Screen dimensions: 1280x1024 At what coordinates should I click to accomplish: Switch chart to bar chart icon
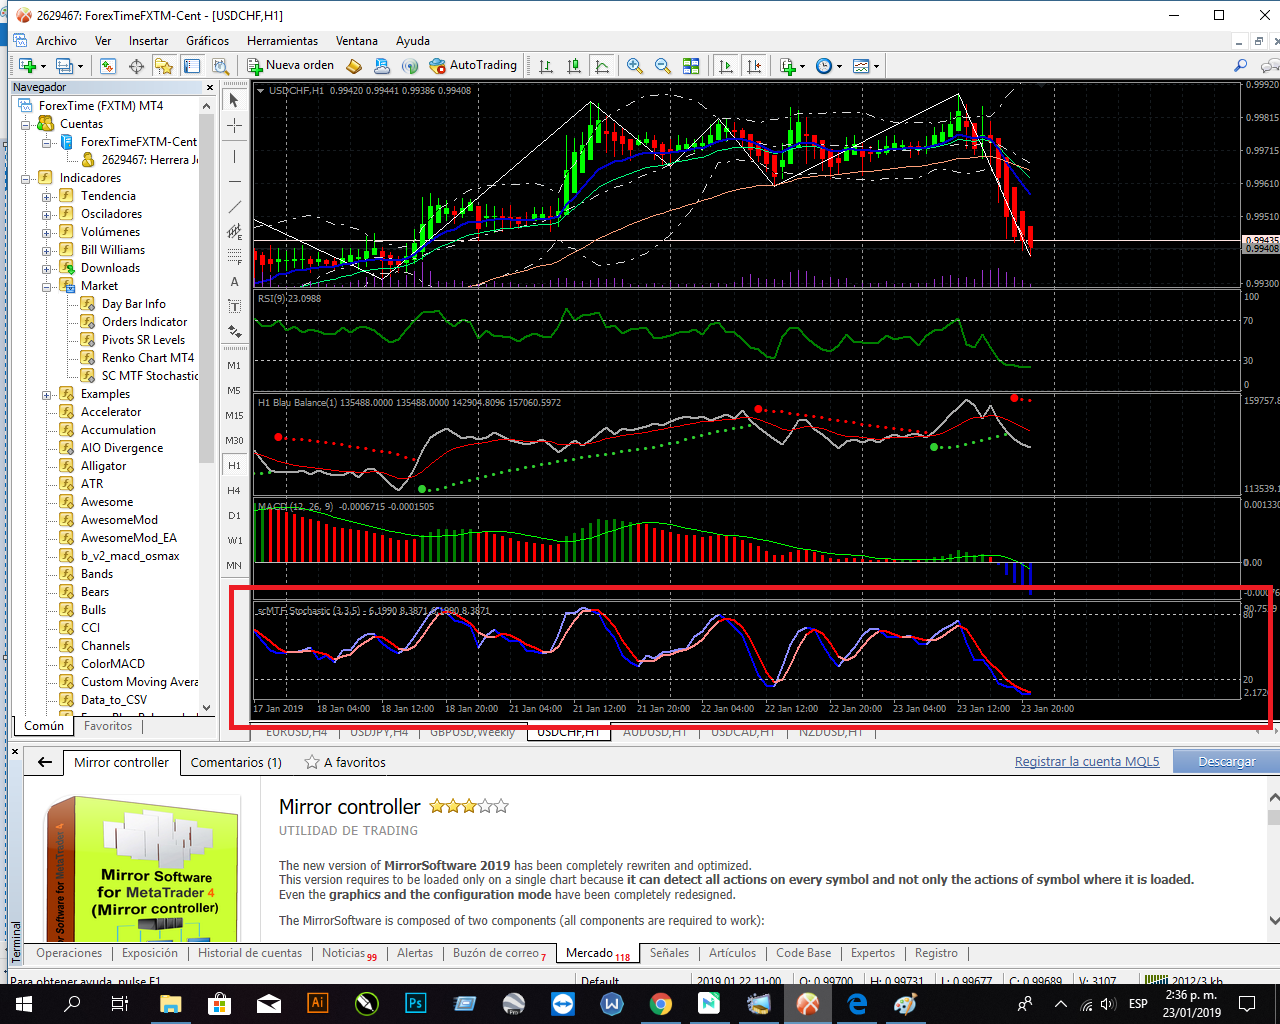point(546,66)
